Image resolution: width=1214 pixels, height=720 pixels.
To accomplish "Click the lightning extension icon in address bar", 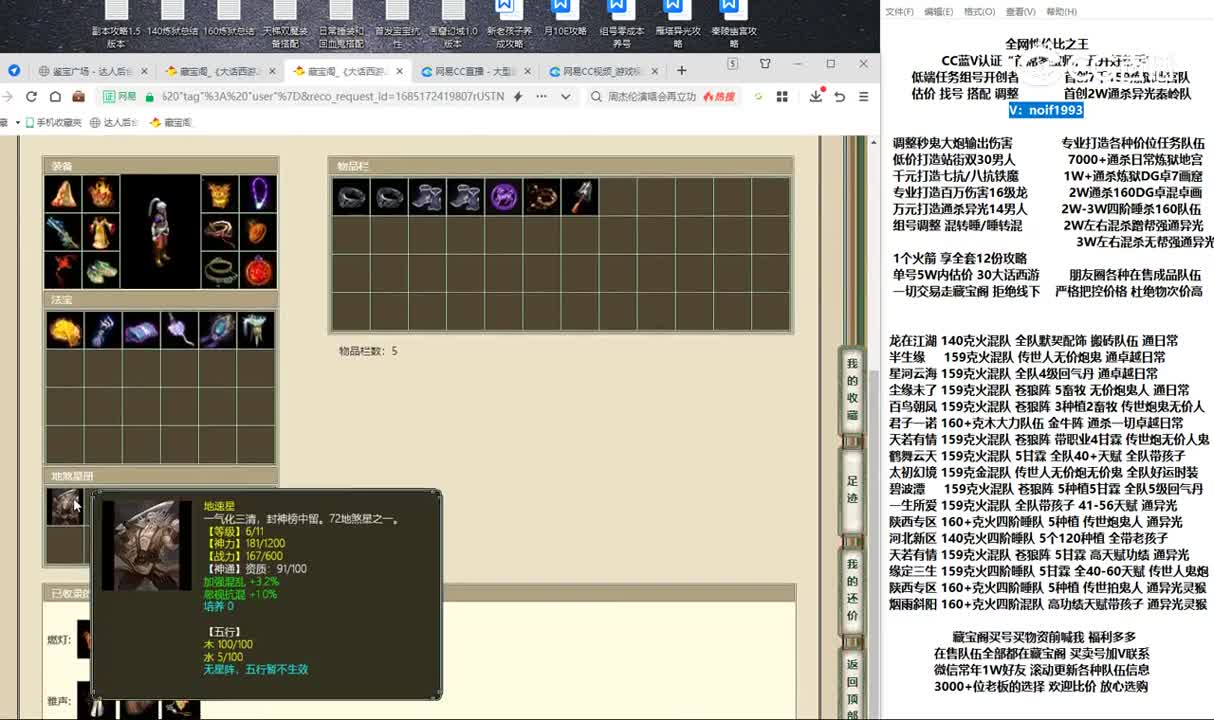I will click(519, 96).
